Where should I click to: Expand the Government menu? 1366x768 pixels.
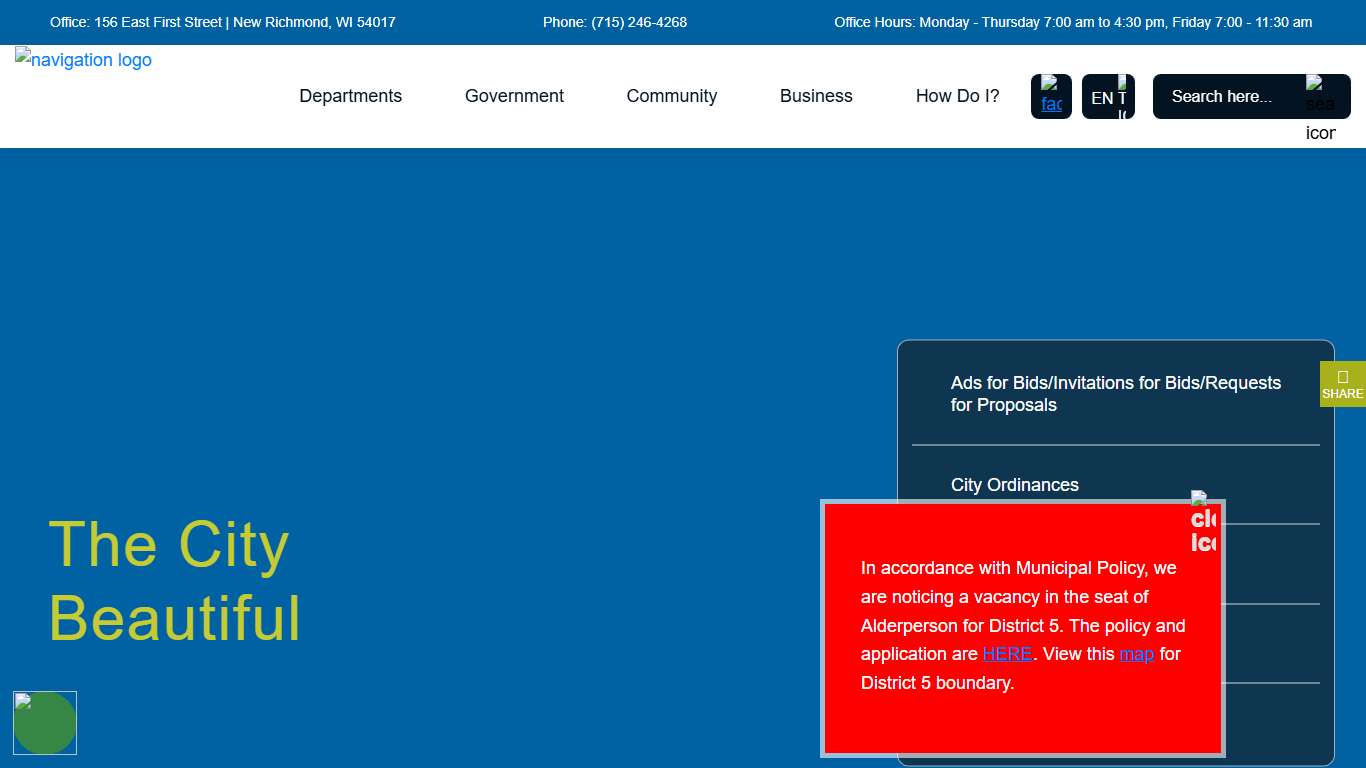point(514,96)
